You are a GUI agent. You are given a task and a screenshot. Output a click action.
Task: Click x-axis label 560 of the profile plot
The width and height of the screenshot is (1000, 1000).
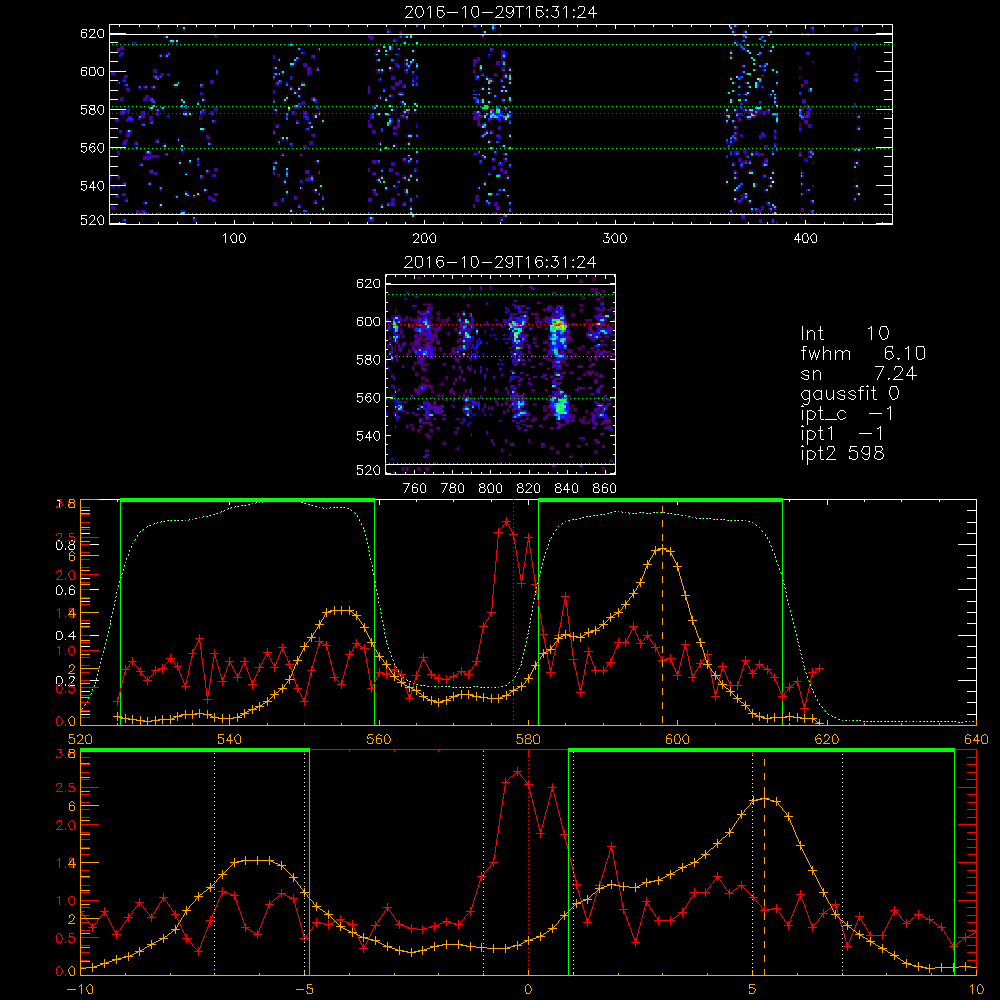(x=378, y=740)
